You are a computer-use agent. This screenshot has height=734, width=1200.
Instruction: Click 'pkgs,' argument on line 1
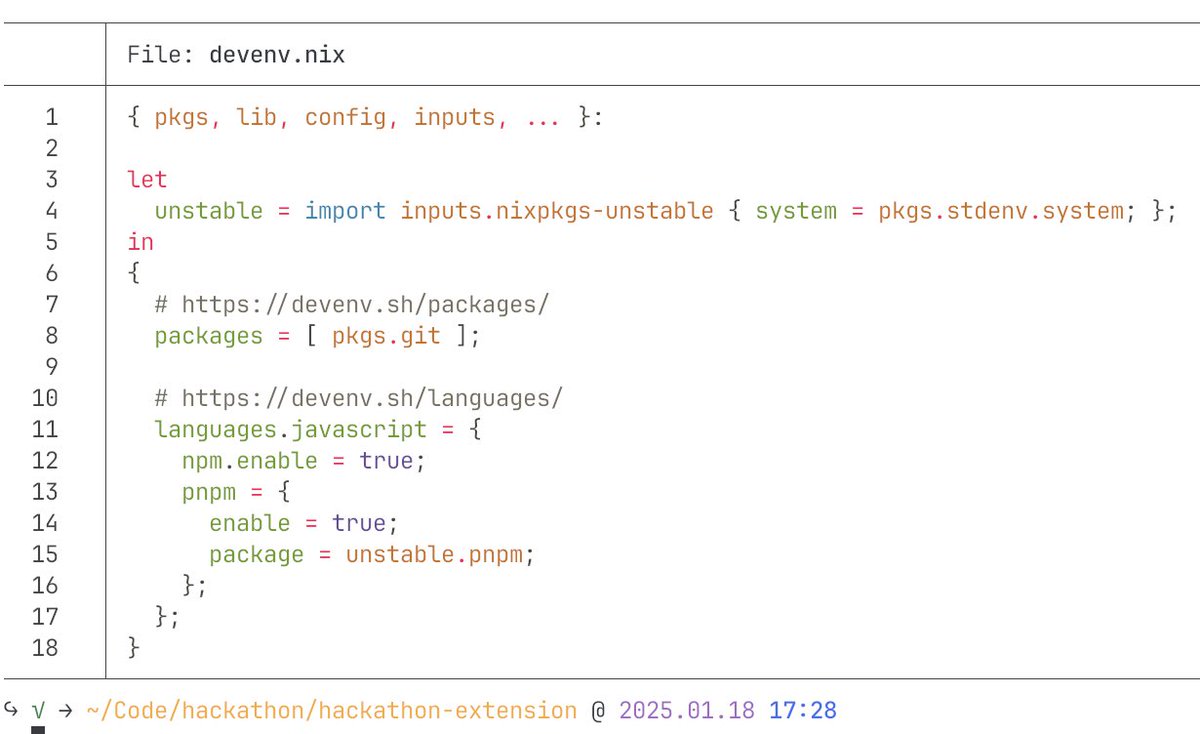188,117
